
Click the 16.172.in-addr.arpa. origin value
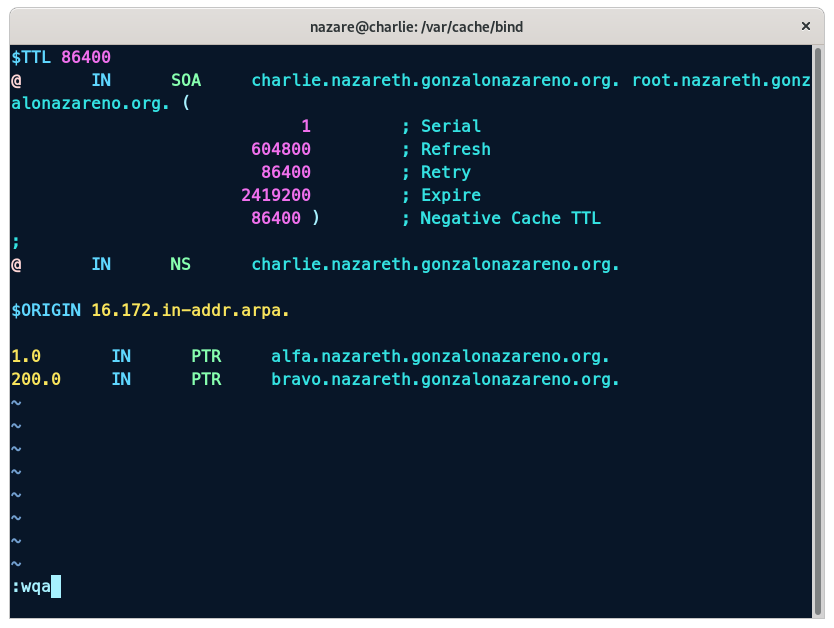191,310
